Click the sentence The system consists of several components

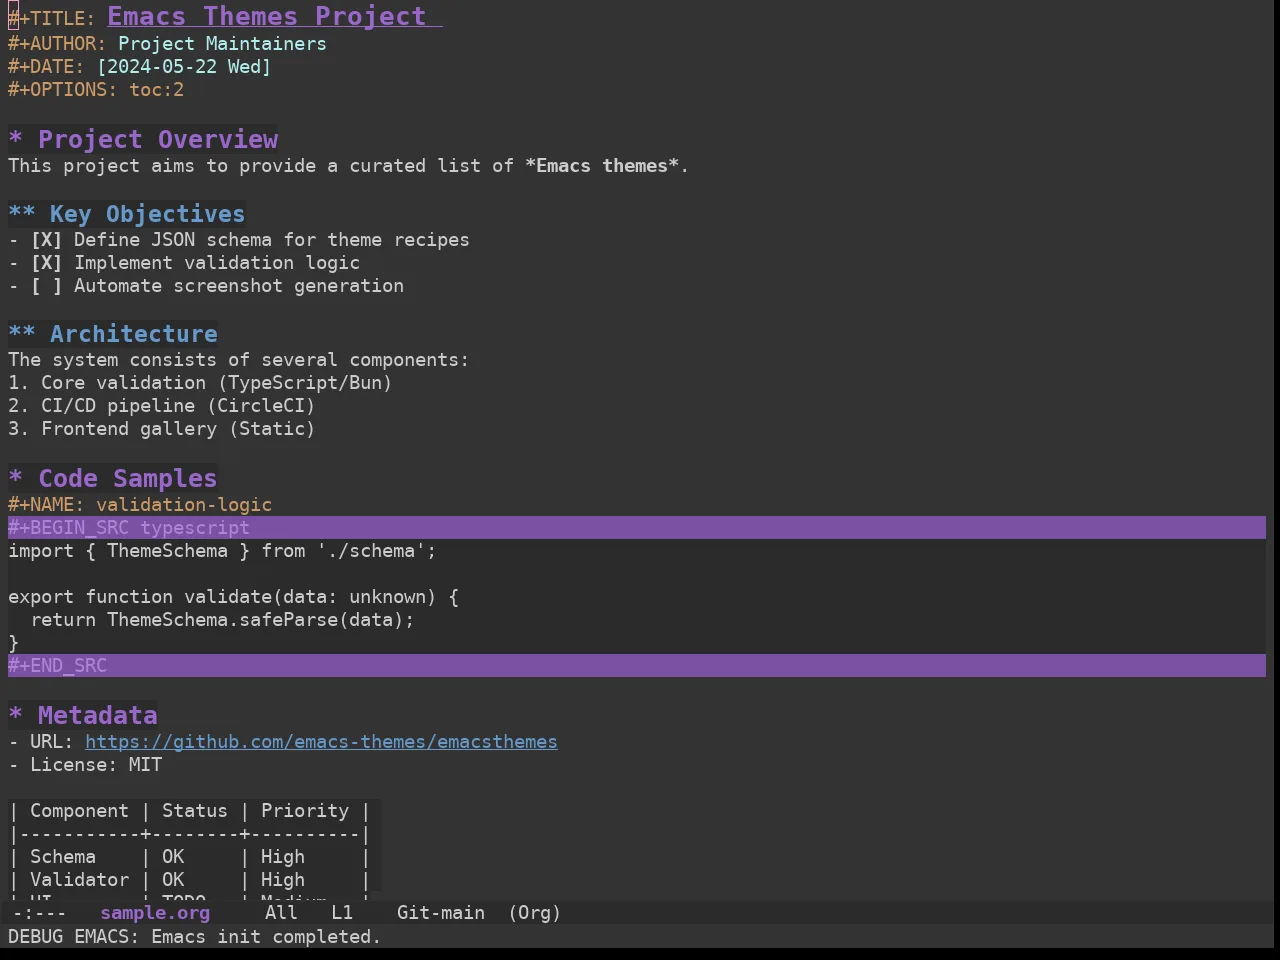pyautogui.click(x=238, y=360)
